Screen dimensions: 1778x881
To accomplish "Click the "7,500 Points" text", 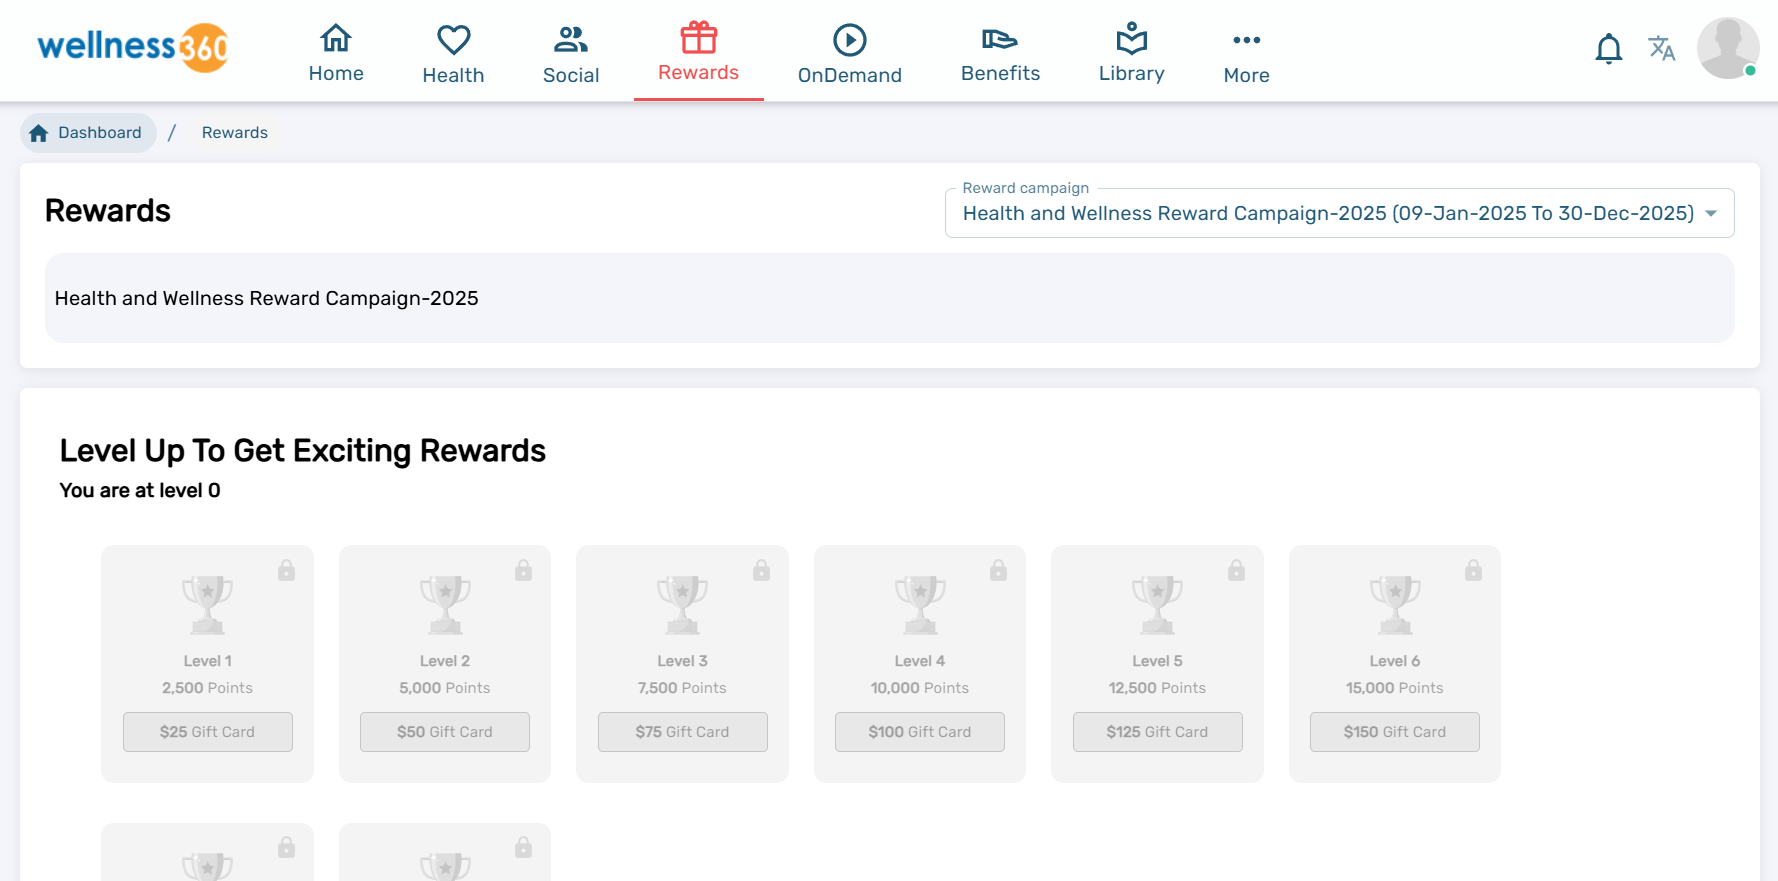I will click(x=682, y=688).
